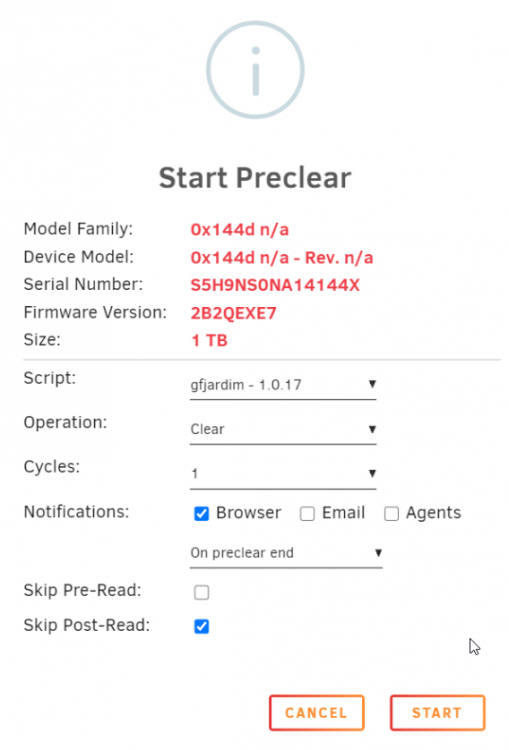Click the Start Preclear heading
This screenshot has height=750, width=509.
pos(255,178)
